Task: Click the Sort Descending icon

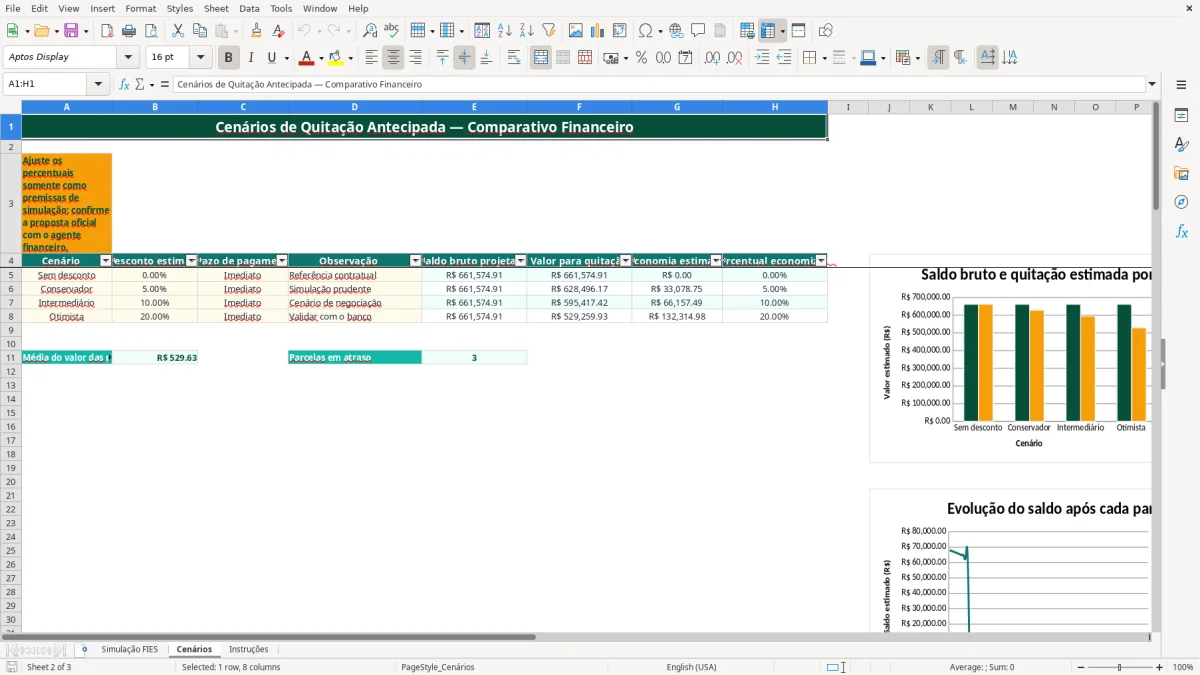Action: pos(527,31)
